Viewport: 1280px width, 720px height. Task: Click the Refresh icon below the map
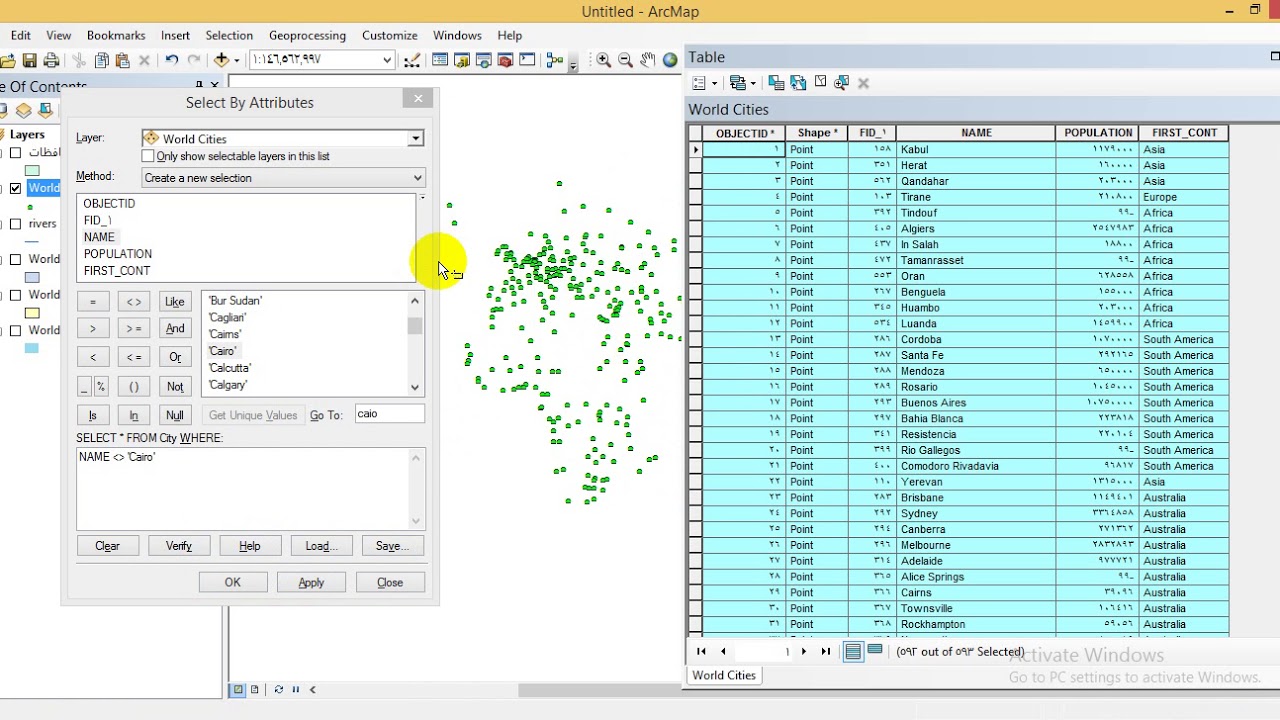tap(278, 689)
